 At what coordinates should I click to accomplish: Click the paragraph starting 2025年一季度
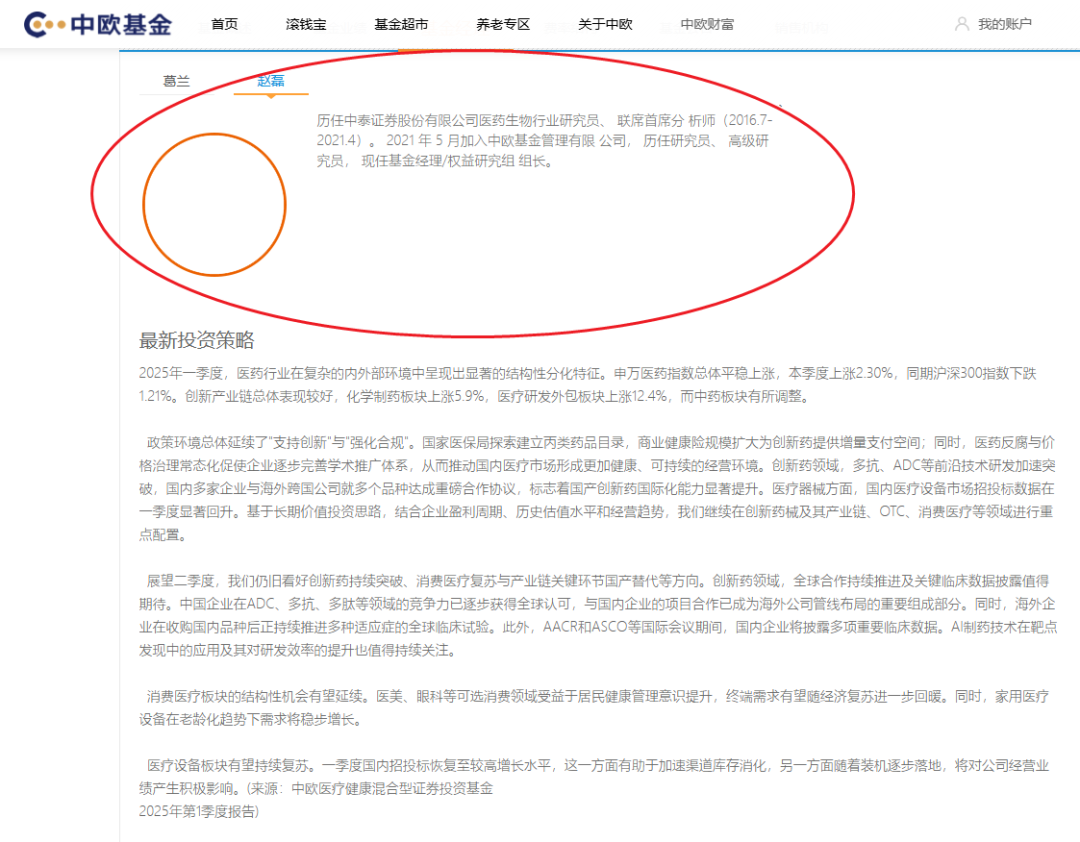[x=588, y=384]
